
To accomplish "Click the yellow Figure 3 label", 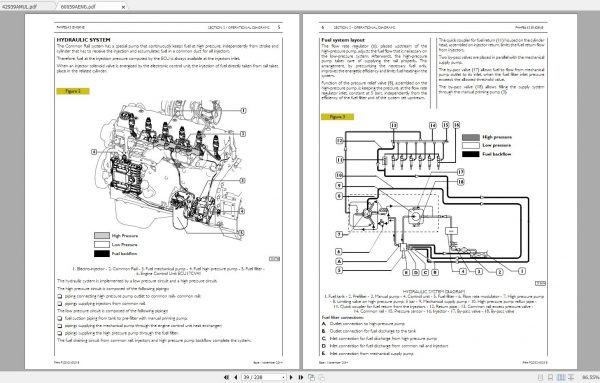I will click(338, 117).
